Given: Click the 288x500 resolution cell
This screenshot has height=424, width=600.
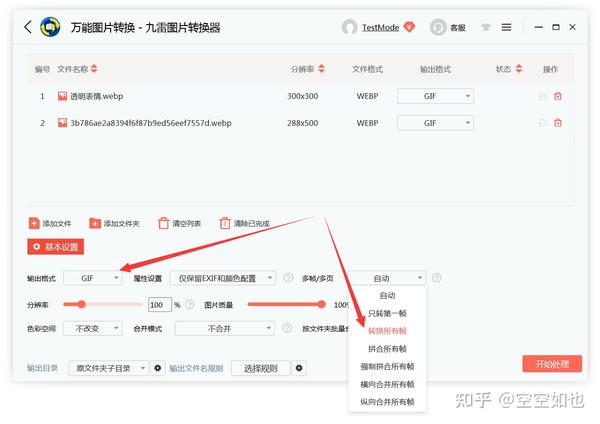Looking at the screenshot, I should 303,123.
